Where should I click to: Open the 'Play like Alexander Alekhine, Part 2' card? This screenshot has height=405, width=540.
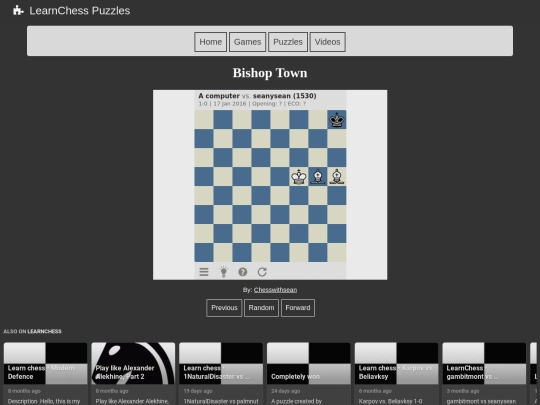pos(133,374)
